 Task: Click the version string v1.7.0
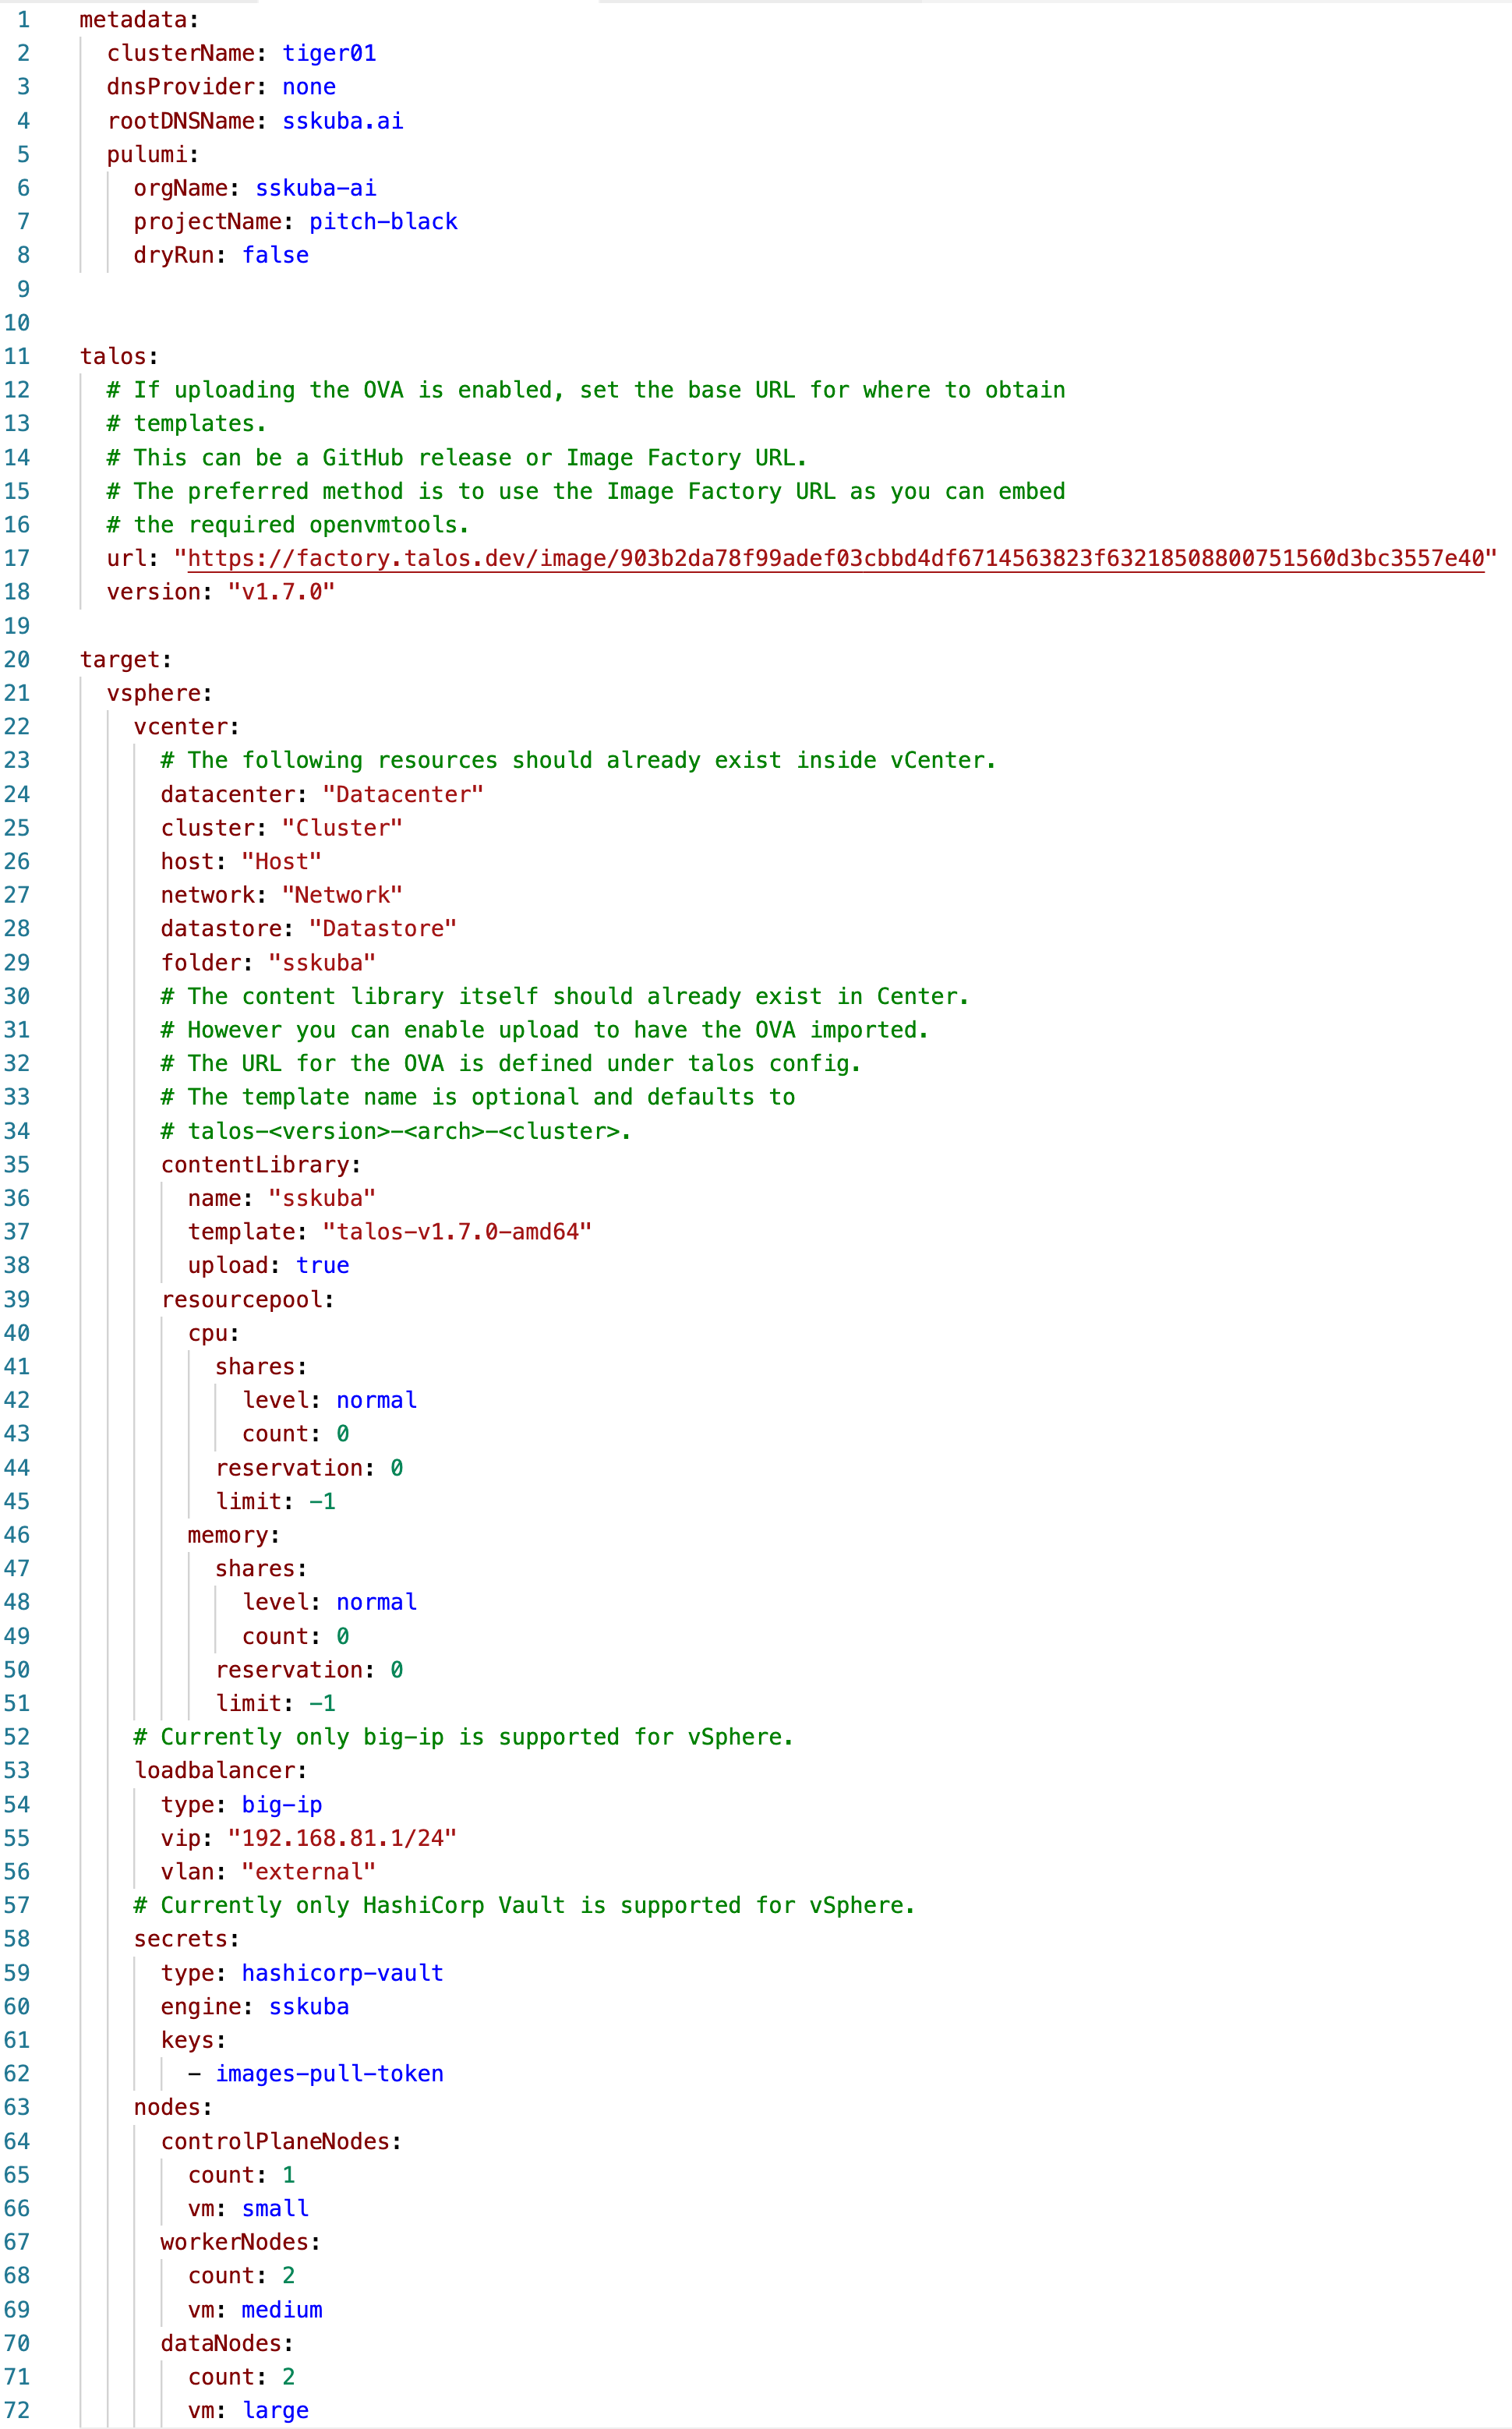[x=281, y=592]
